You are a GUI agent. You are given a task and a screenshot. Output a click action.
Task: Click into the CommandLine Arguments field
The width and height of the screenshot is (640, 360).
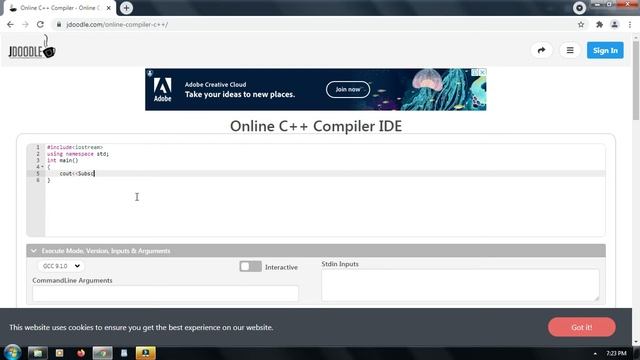click(x=165, y=293)
